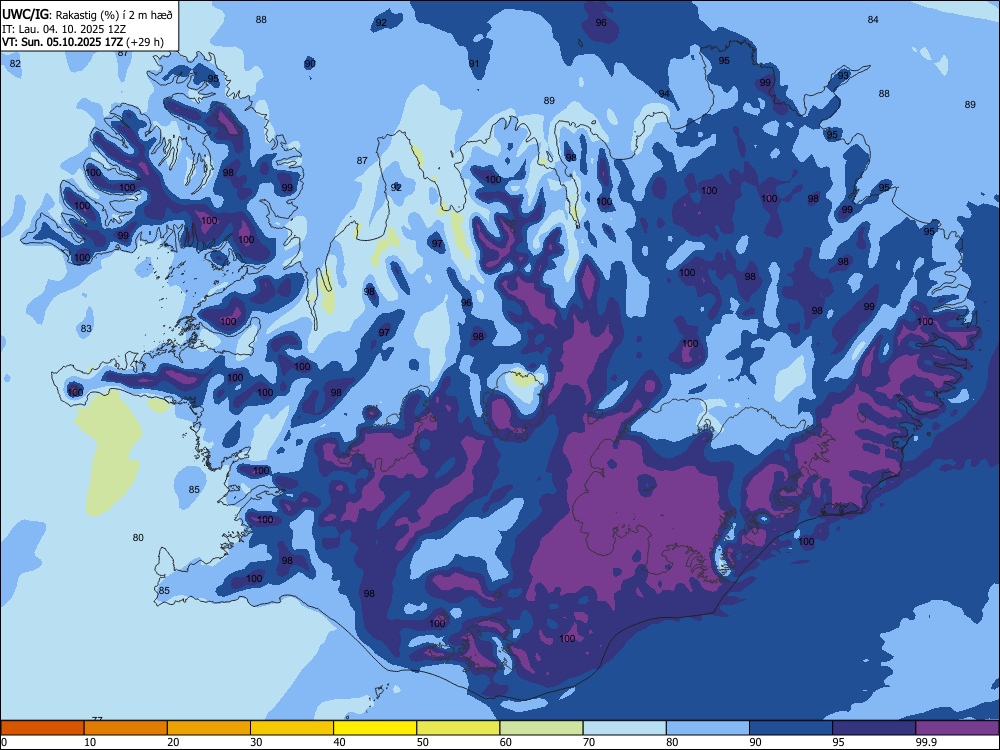The width and height of the screenshot is (1000, 750).
Task: Click the 'IT: Lau. 04. 10. 2025 12Z' line
Action: 64,29
